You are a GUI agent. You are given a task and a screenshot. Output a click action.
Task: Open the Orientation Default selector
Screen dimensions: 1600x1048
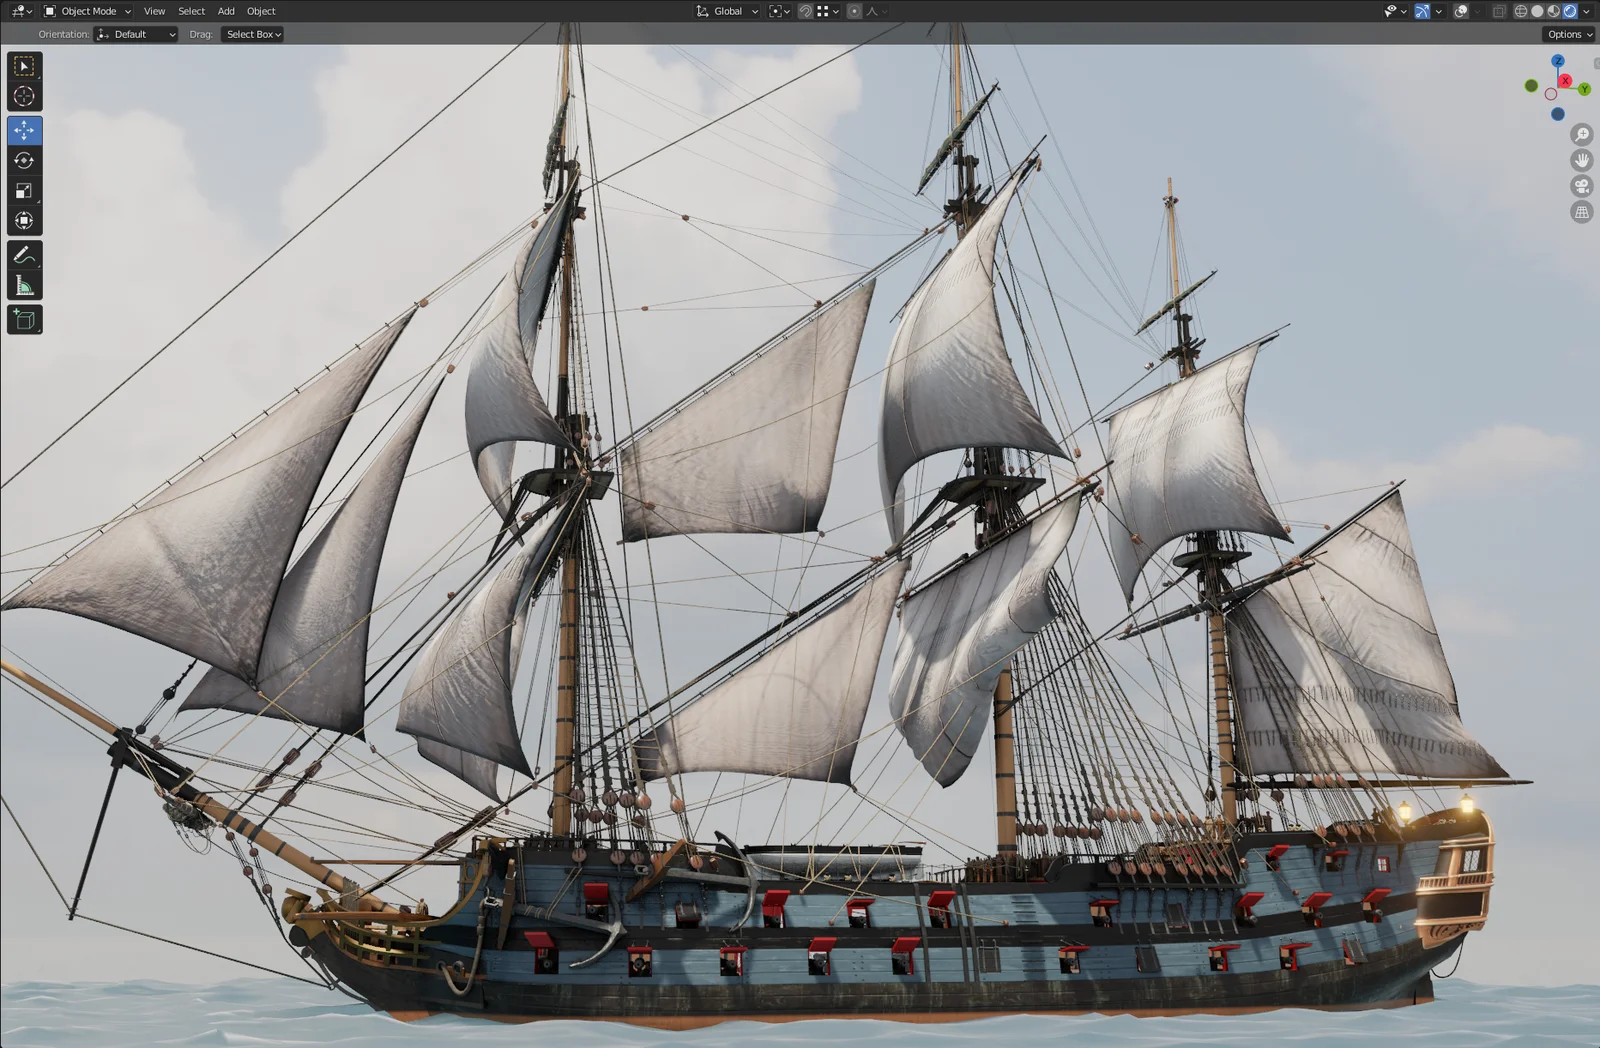coord(135,33)
